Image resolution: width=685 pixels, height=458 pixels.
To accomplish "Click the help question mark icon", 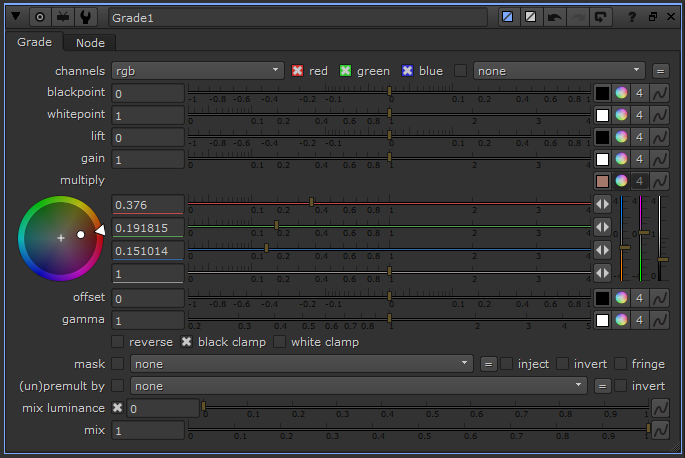I will tap(631, 17).
